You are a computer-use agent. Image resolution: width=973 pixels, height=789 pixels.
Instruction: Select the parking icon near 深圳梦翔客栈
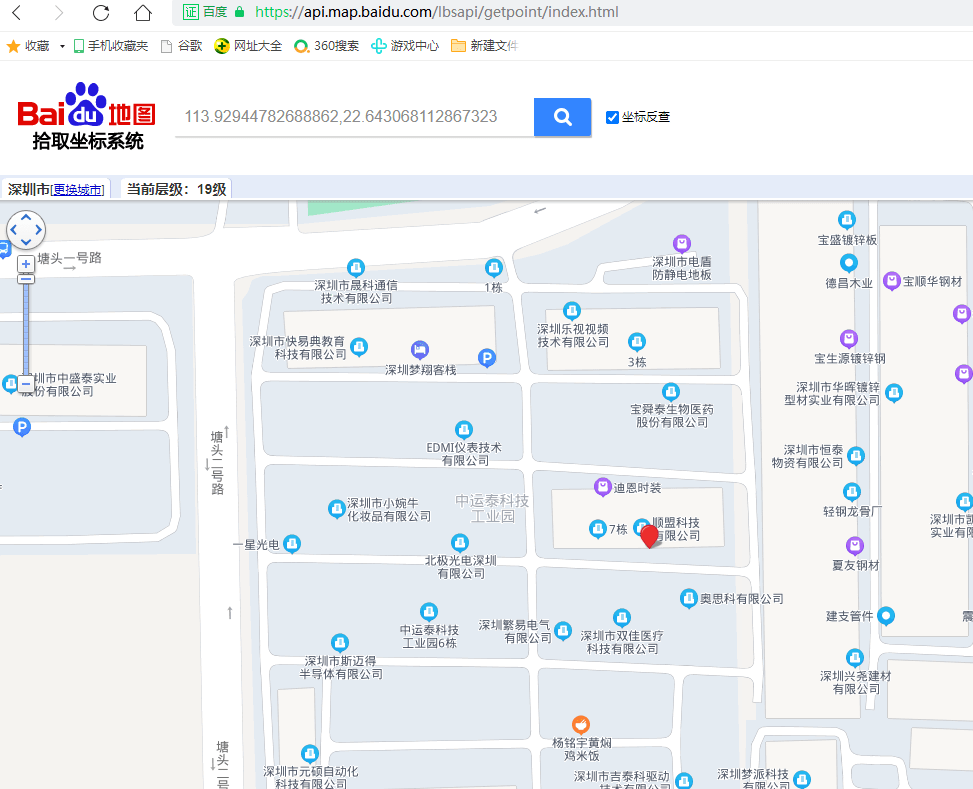coord(486,358)
